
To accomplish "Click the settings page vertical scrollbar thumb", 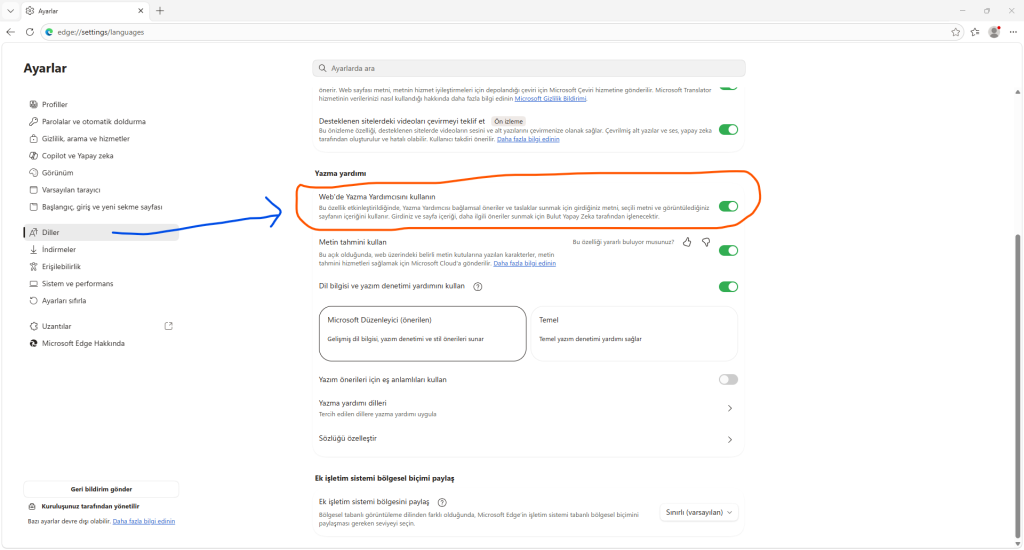I will (x=1017, y=384).
